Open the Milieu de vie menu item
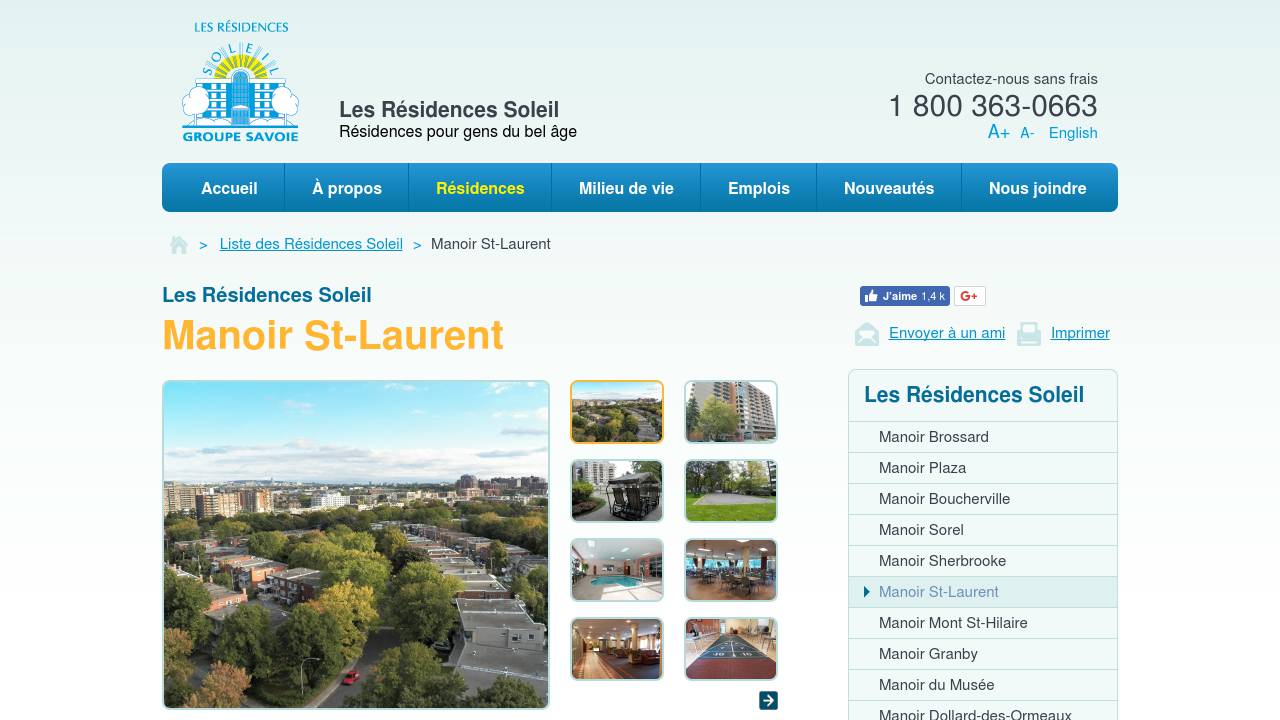This screenshot has height=720, width=1280. pyautogui.click(x=626, y=188)
